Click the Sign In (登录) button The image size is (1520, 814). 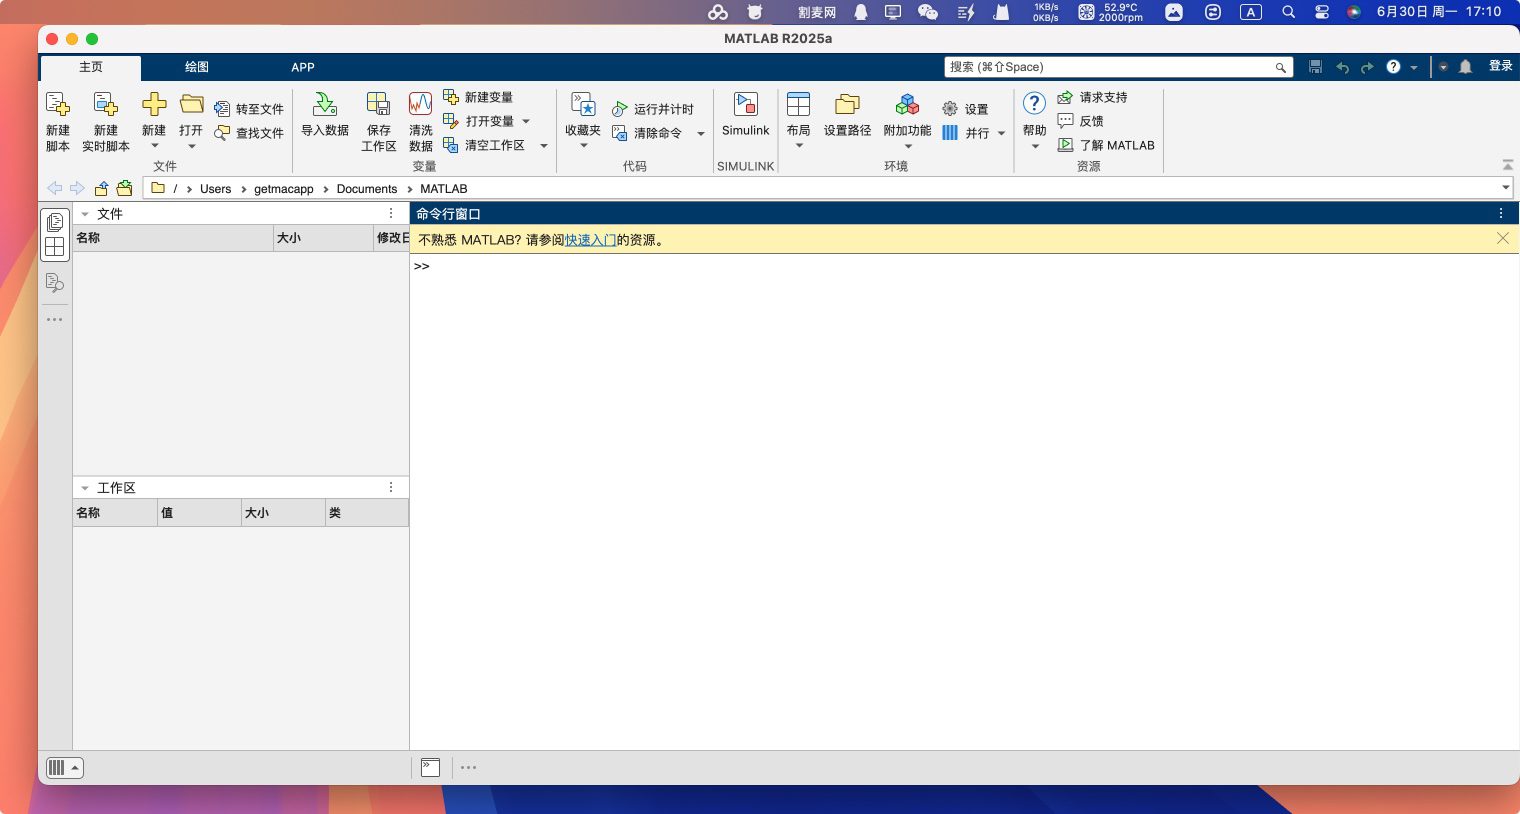(x=1500, y=66)
